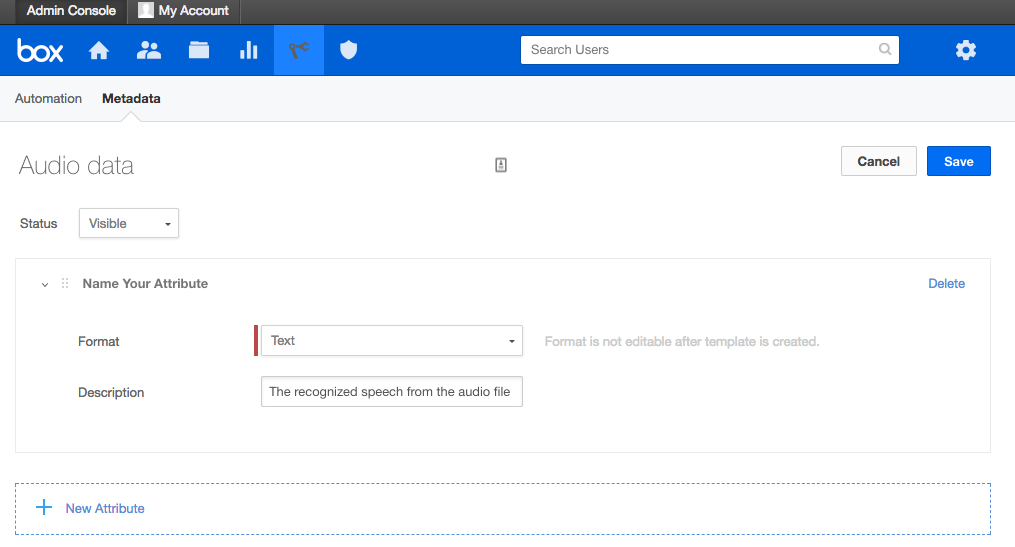Click the Name Your Attribute title
Viewport: 1015px width, 547px height.
click(145, 284)
